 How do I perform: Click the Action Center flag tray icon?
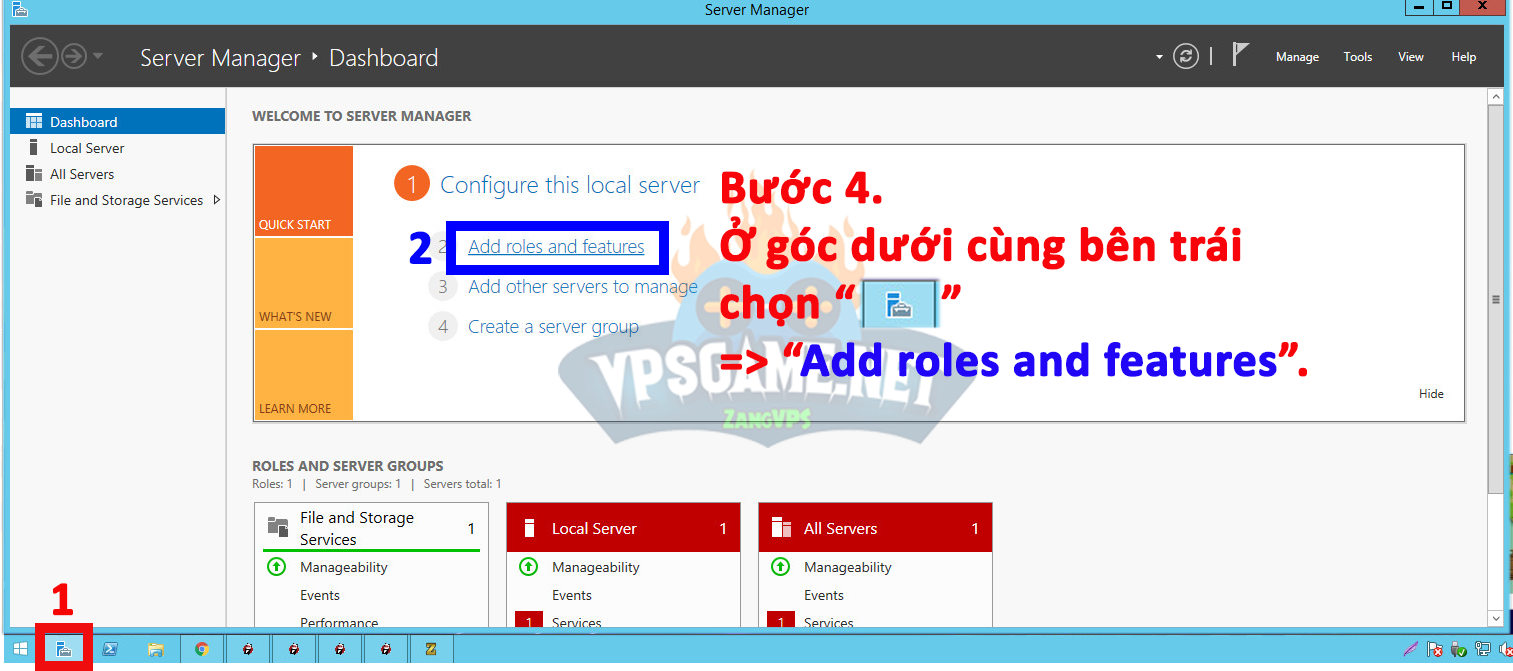coord(1435,650)
